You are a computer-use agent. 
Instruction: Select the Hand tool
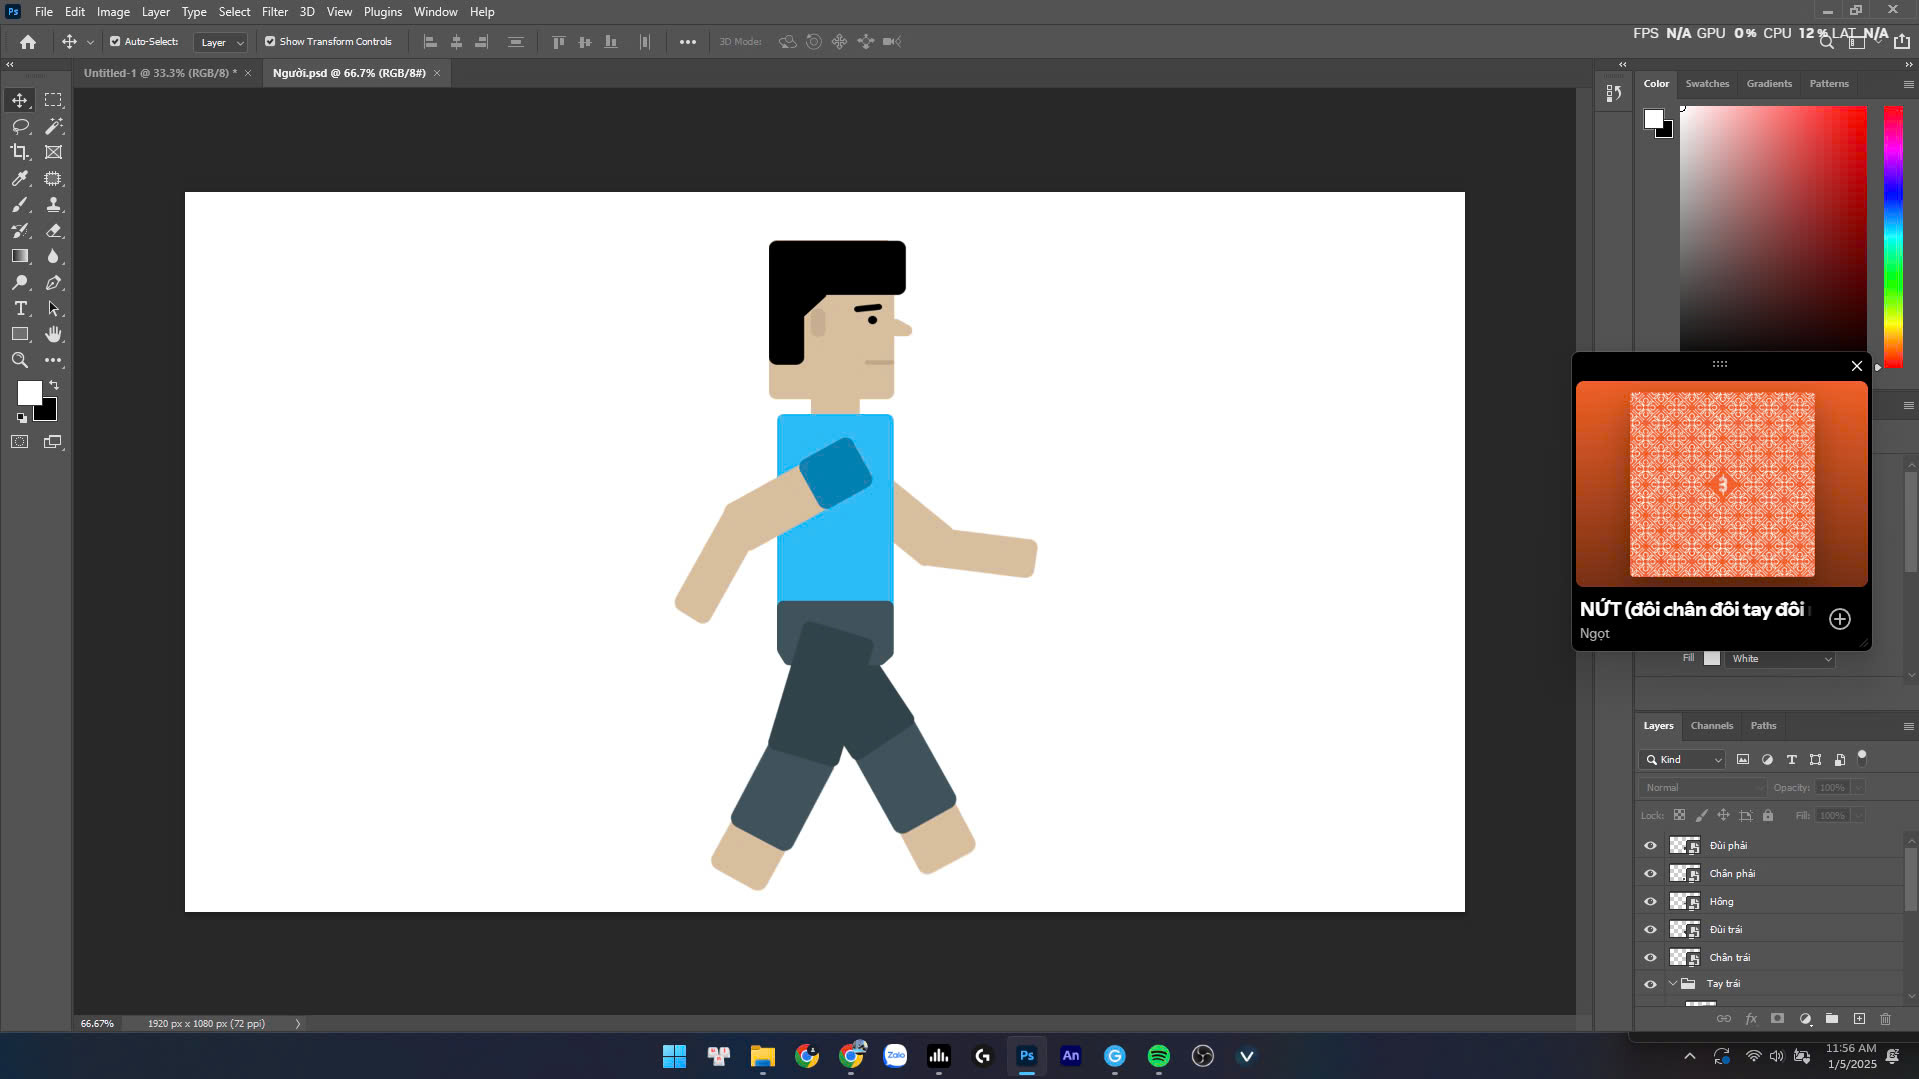(54, 334)
